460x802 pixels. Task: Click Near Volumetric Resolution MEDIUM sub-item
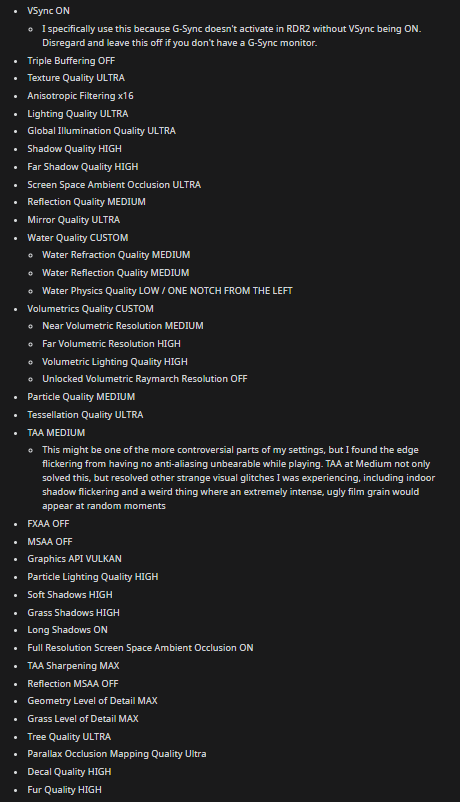point(123,326)
